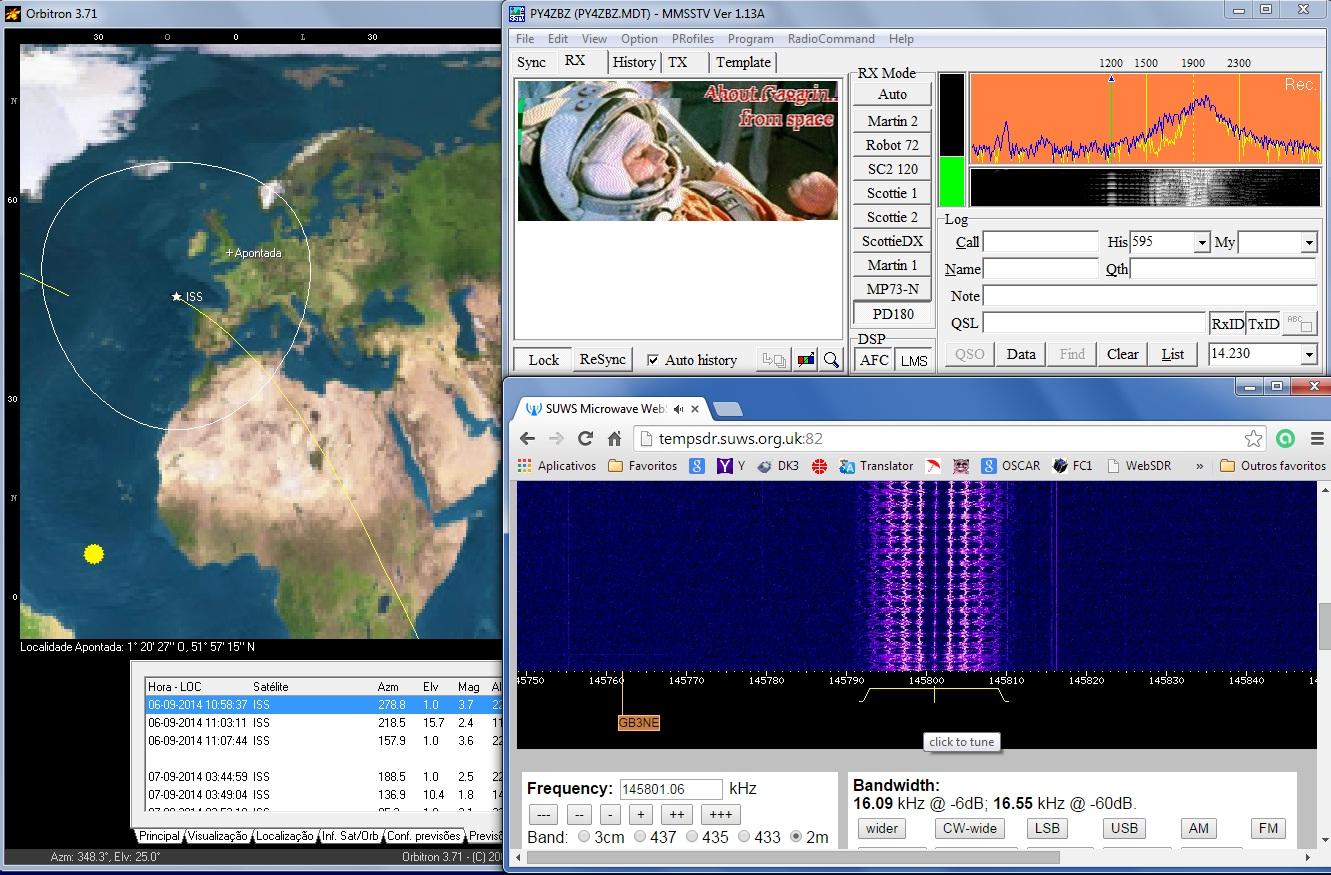1331x875 pixels.
Task: Select the Robot 72 RX mode
Action: coord(892,145)
